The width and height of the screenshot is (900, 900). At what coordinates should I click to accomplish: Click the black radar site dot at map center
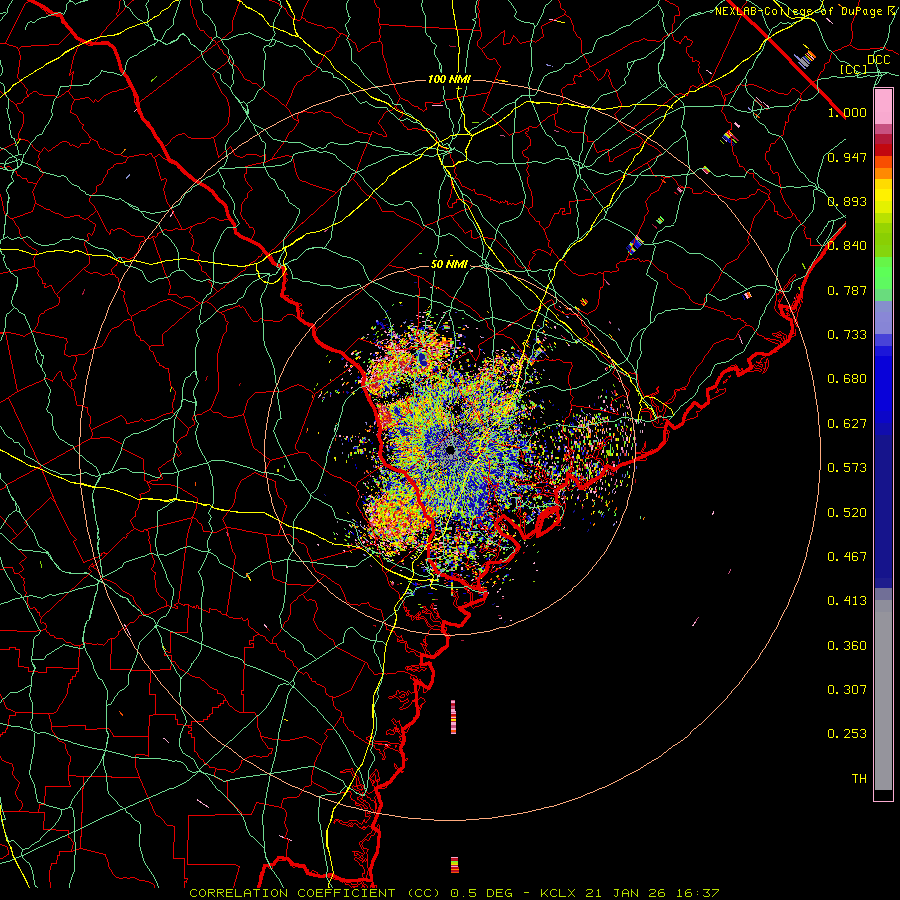(x=450, y=450)
